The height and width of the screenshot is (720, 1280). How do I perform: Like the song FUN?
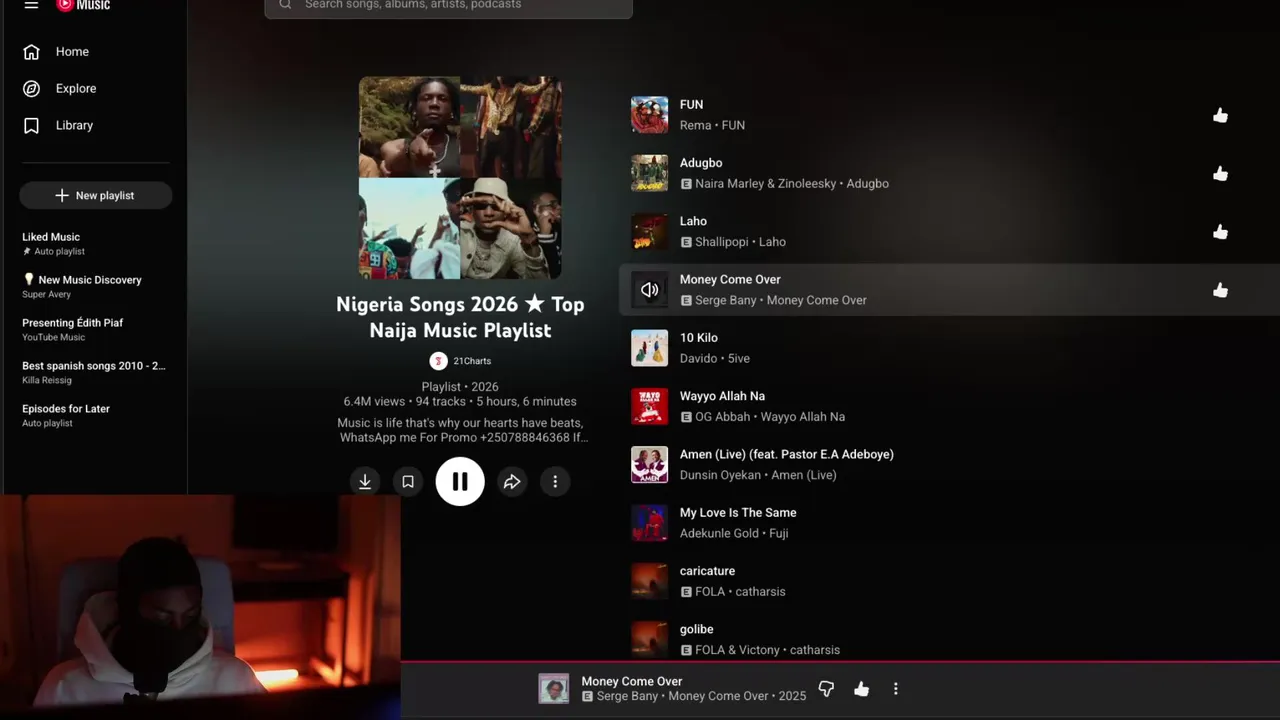point(1220,115)
